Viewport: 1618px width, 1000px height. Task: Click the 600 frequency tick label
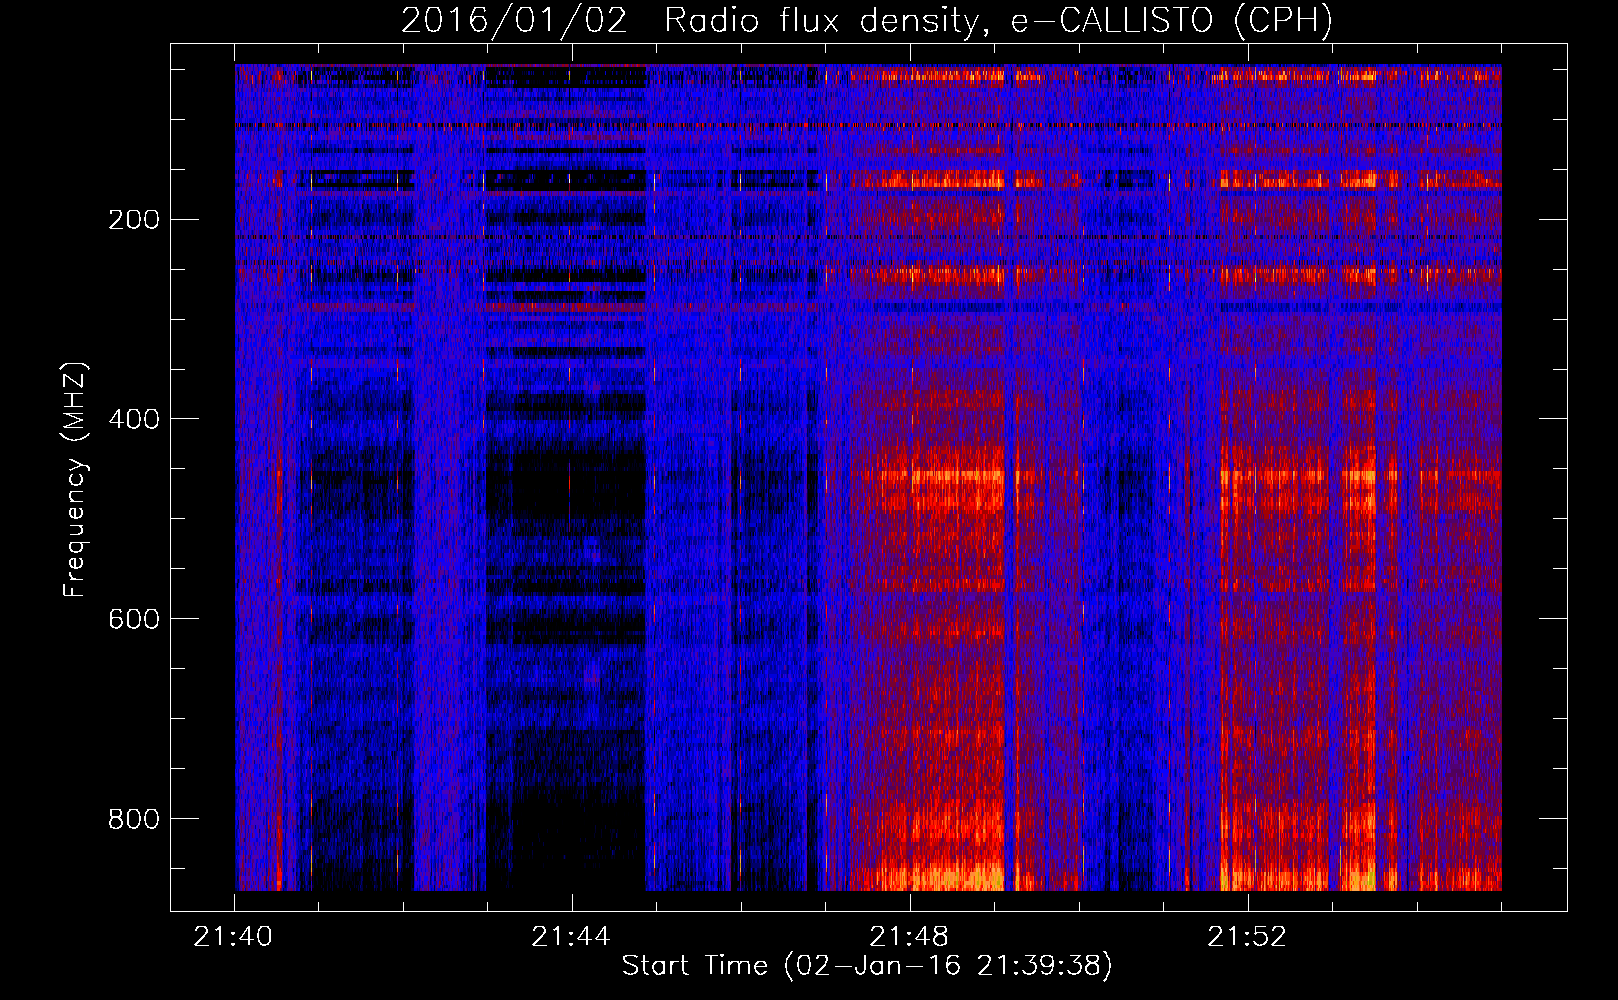[134, 619]
